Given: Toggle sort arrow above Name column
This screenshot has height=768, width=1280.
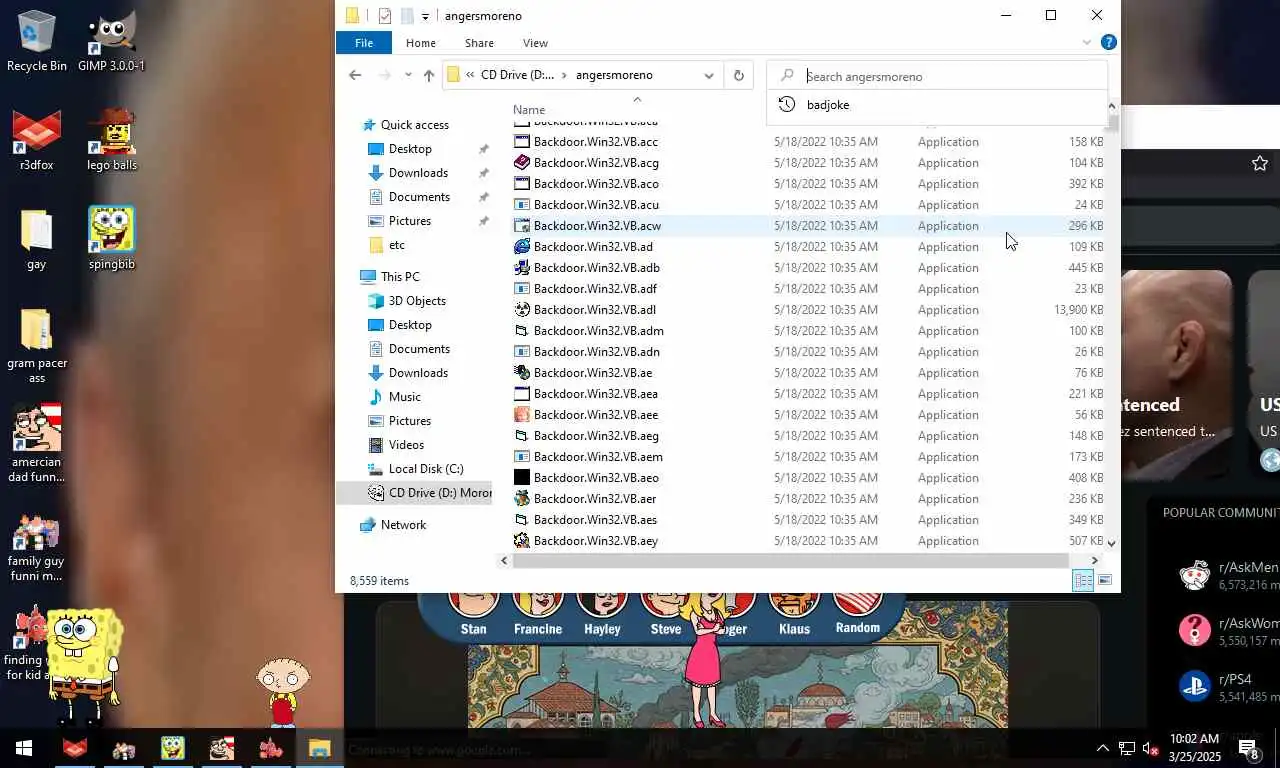Looking at the screenshot, I should click(637, 99).
